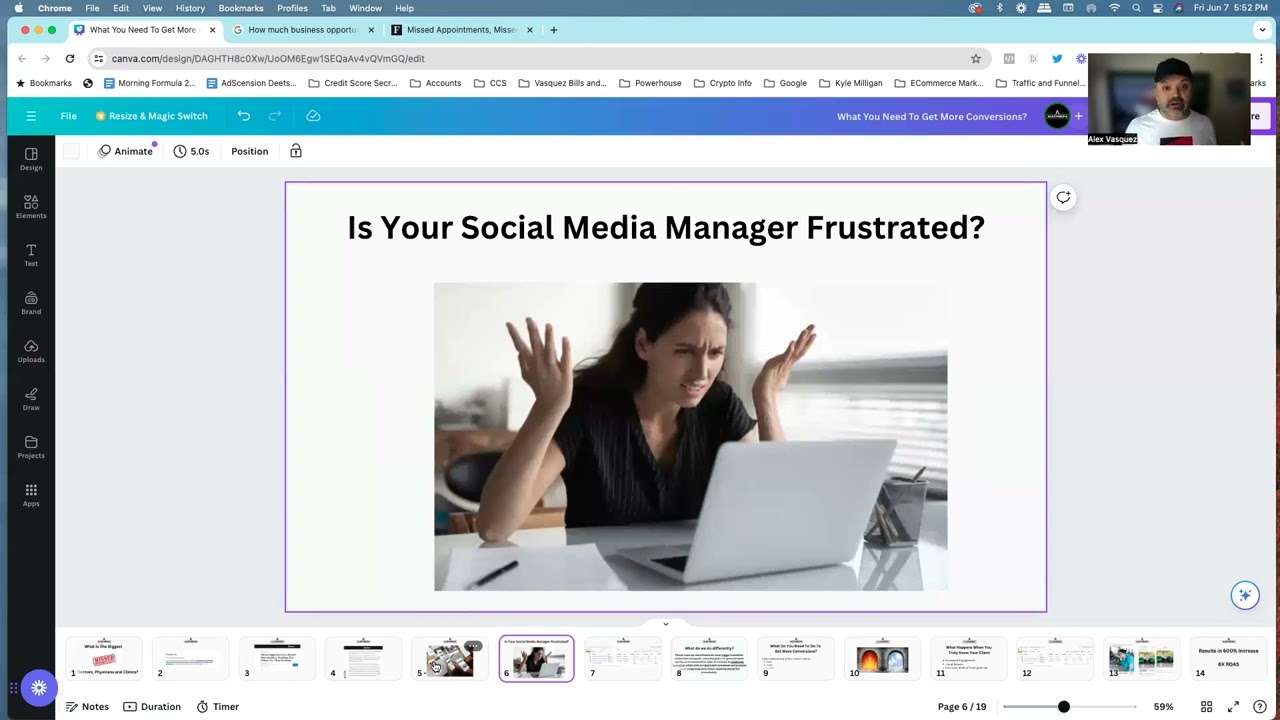Switch to the How much business tab
The height and width of the screenshot is (720, 1280).
point(302,30)
